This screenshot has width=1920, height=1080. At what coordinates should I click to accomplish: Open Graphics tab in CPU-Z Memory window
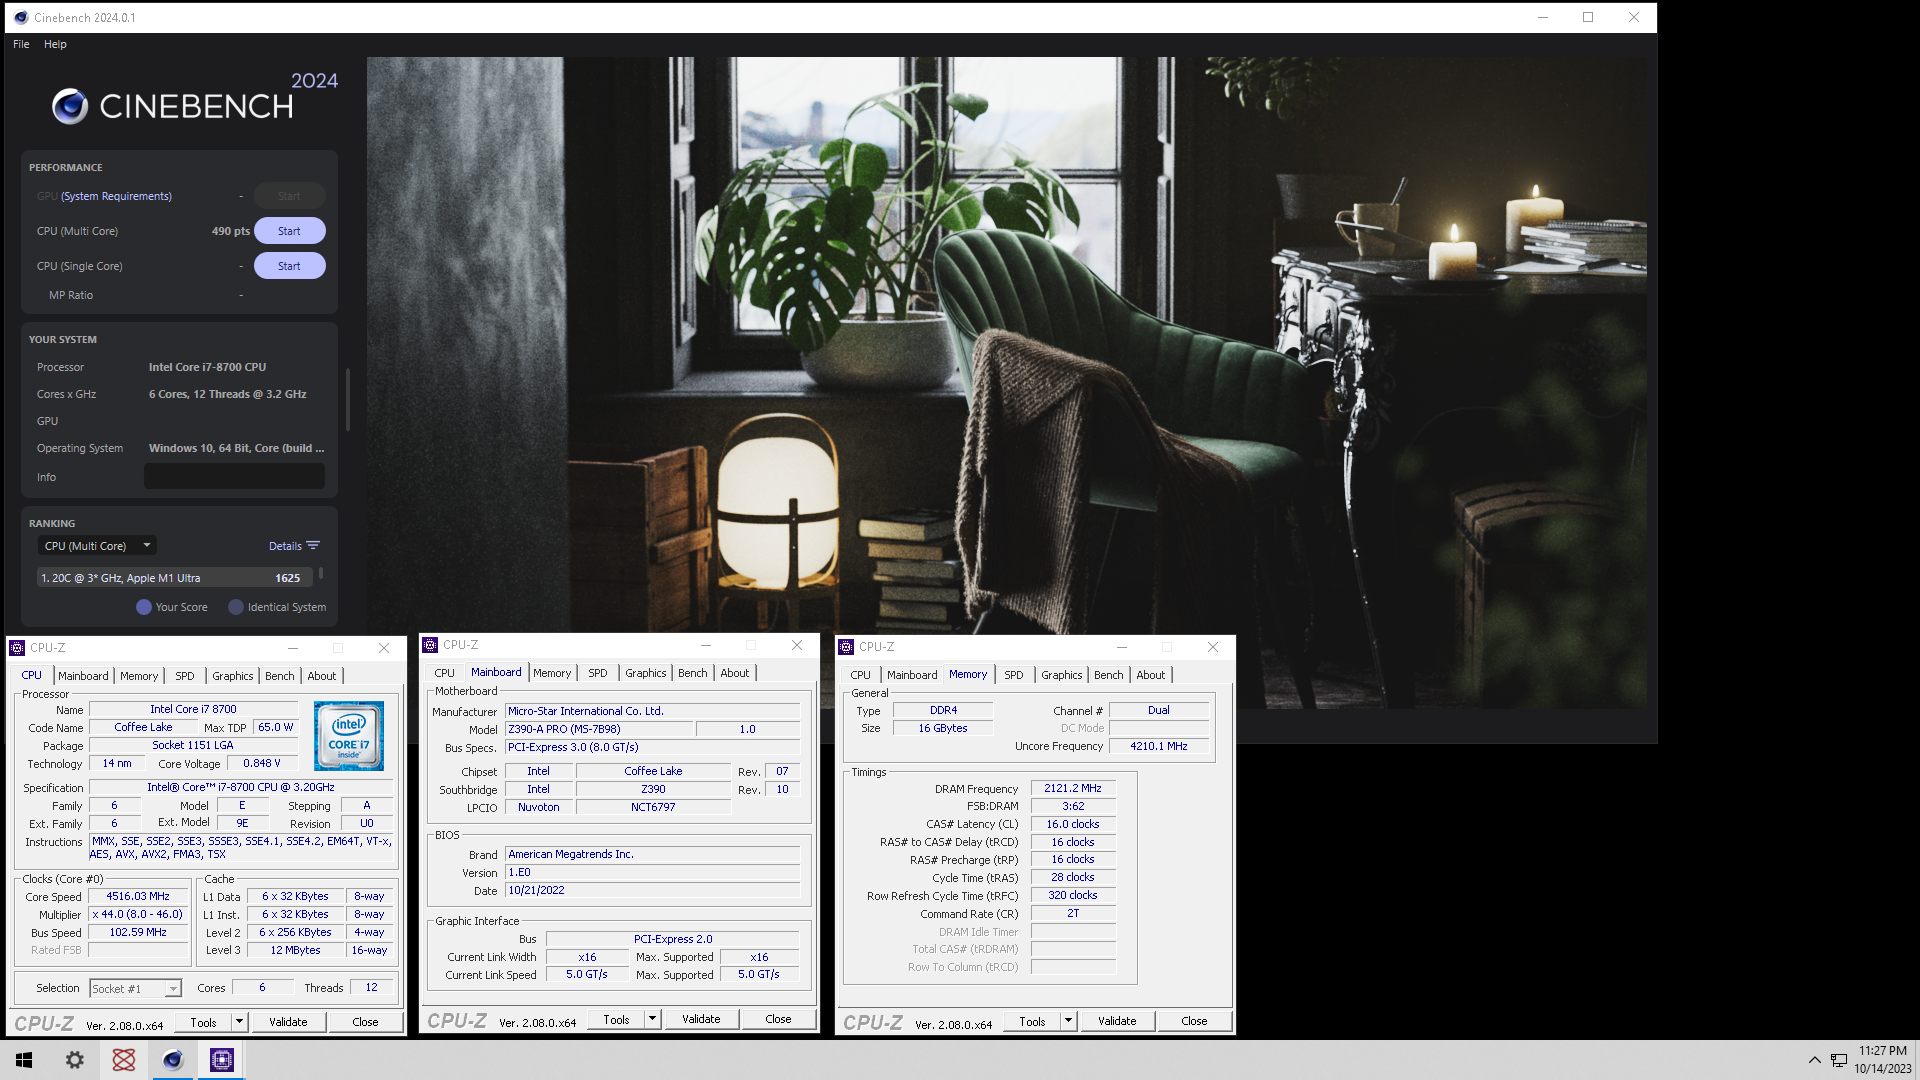(1062, 675)
